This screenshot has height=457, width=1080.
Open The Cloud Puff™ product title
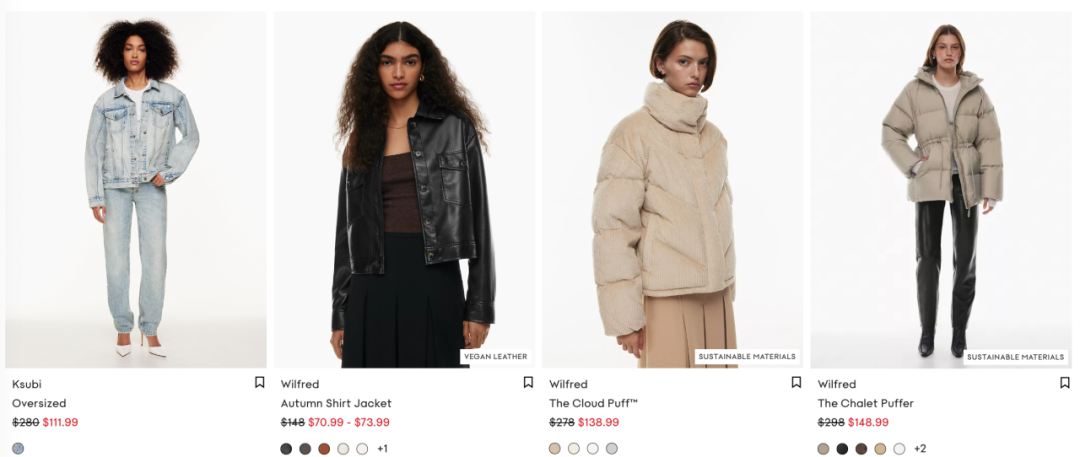click(x=593, y=403)
